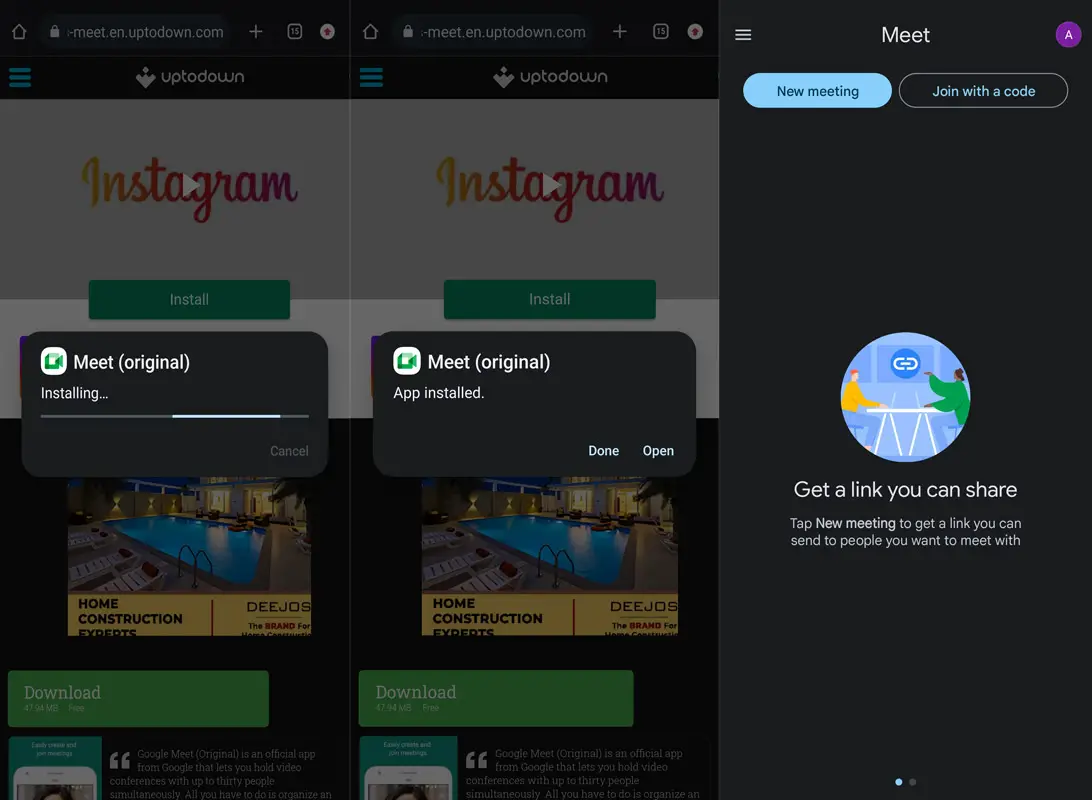Image resolution: width=1092 pixels, height=800 pixels.
Task: Tap home icon in left browser panel
Action: 19,32
